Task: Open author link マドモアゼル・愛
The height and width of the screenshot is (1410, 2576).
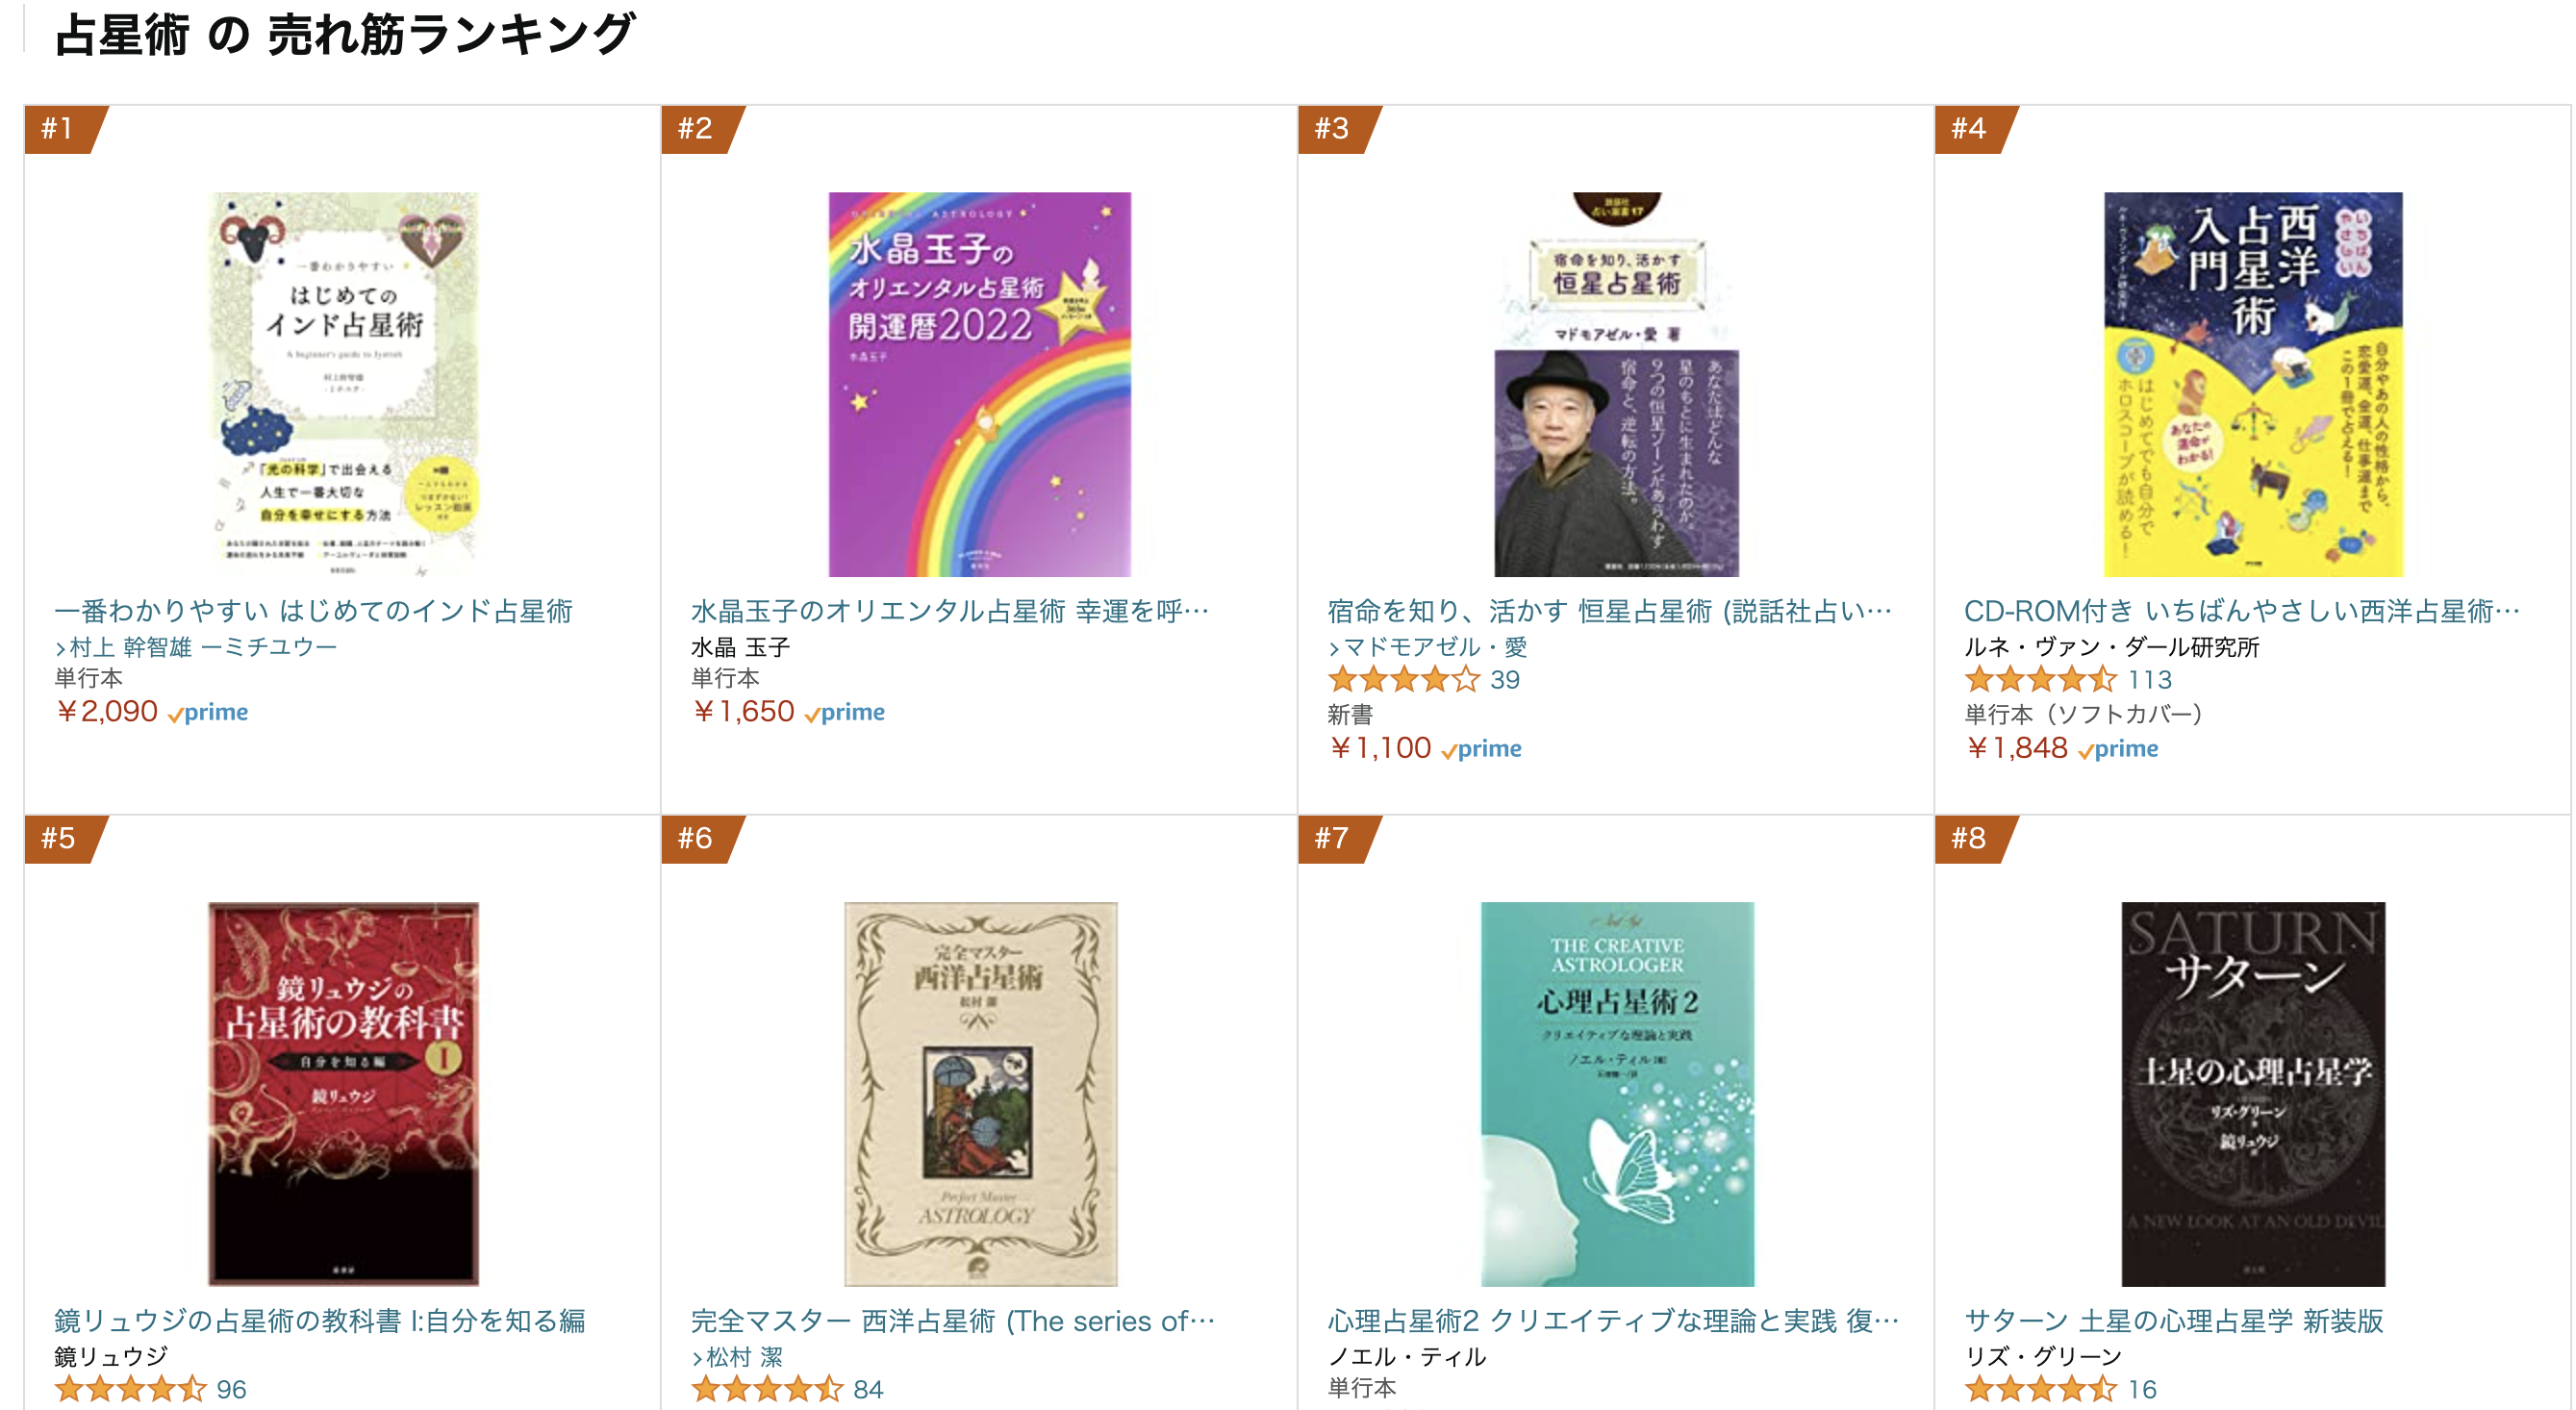Action: point(1434,647)
